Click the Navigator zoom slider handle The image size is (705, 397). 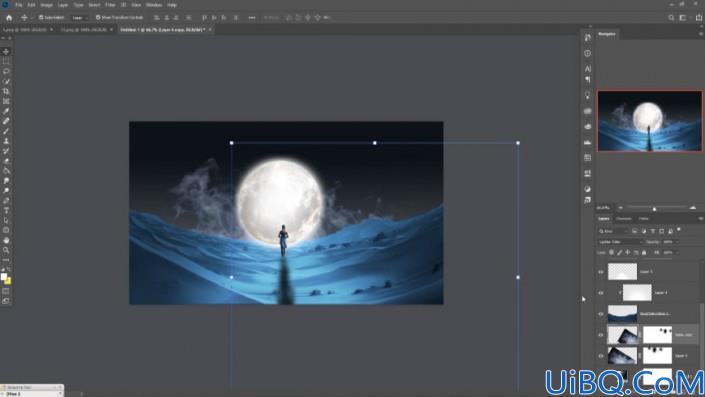coord(654,209)
